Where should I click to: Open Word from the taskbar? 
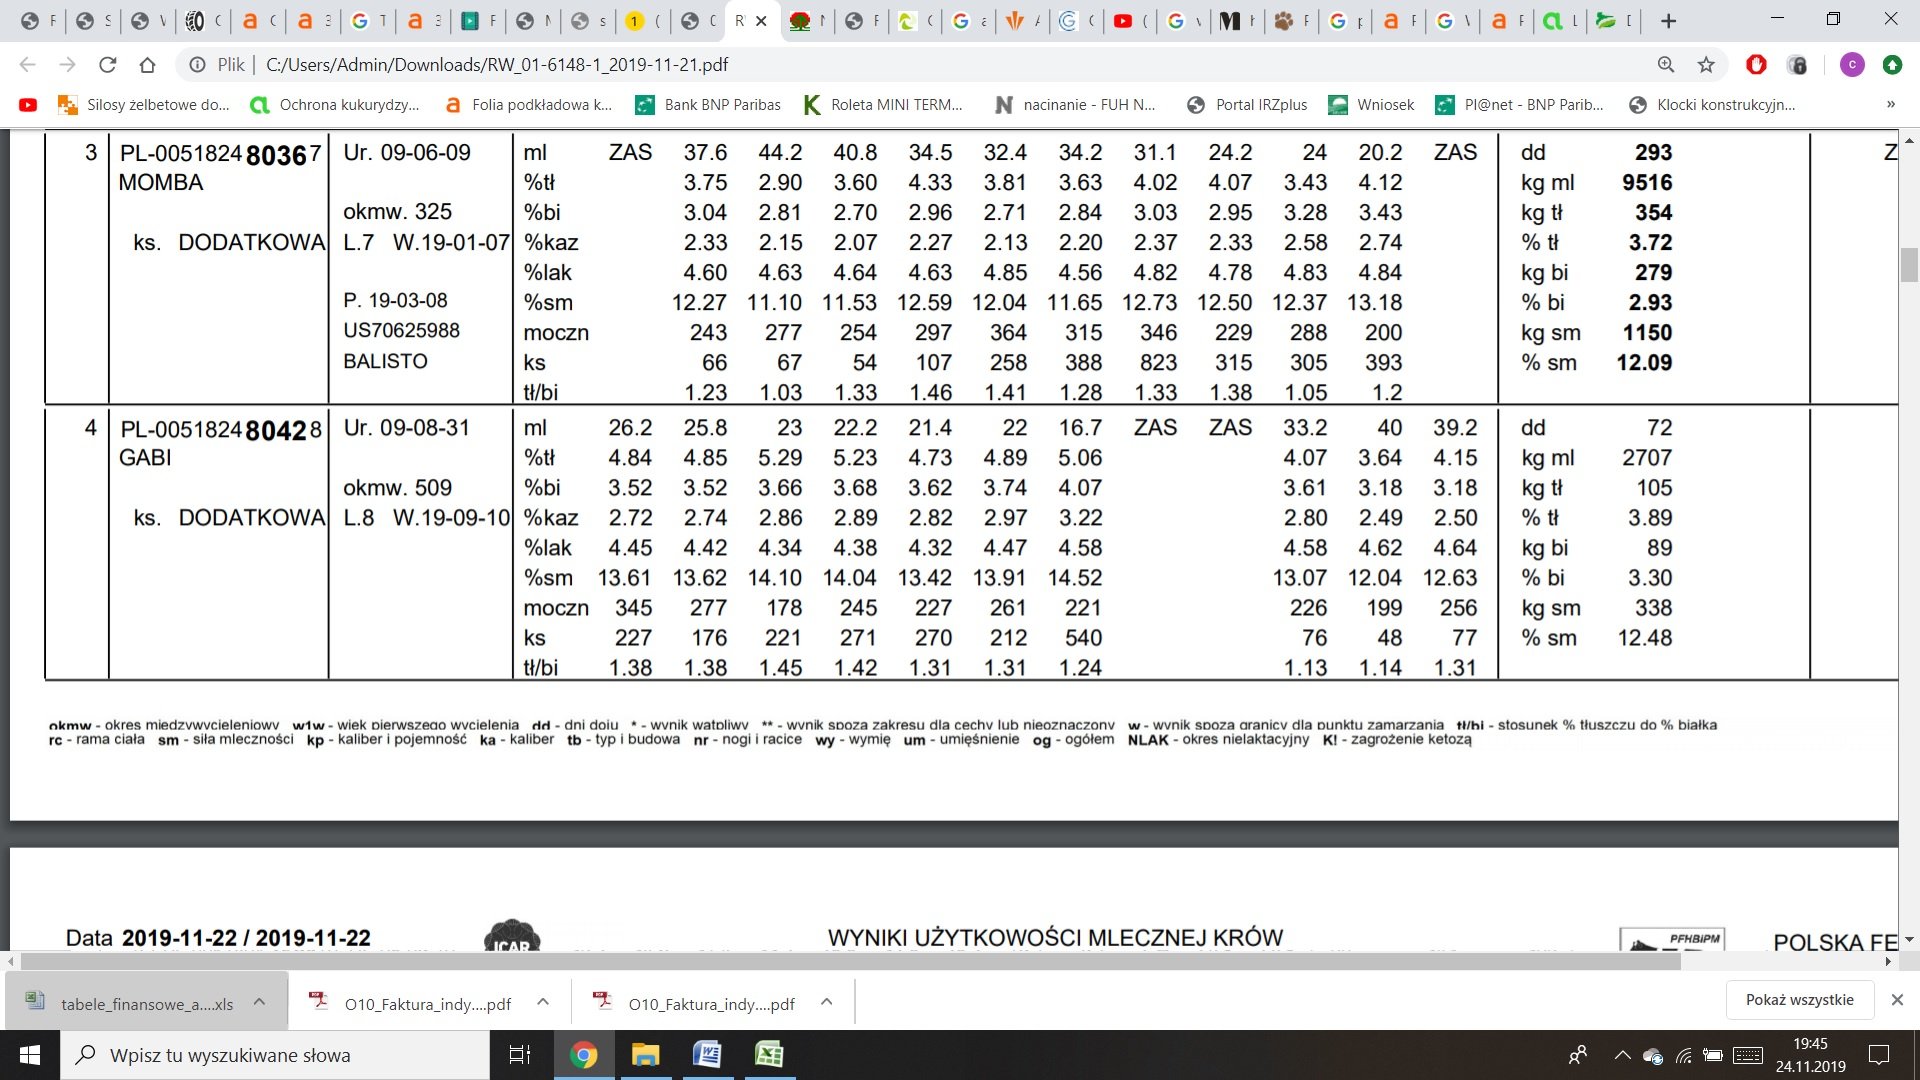pos(707,1054)
